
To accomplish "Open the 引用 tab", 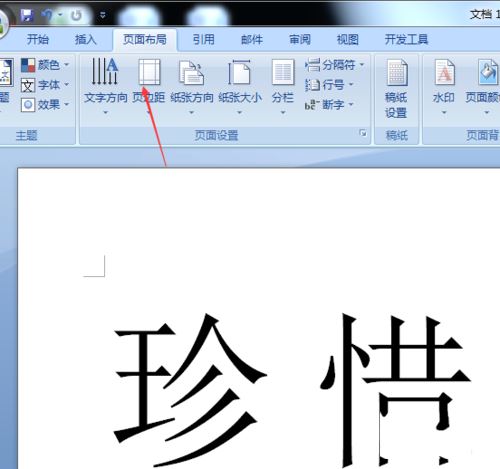I will (x=203, y=40).
